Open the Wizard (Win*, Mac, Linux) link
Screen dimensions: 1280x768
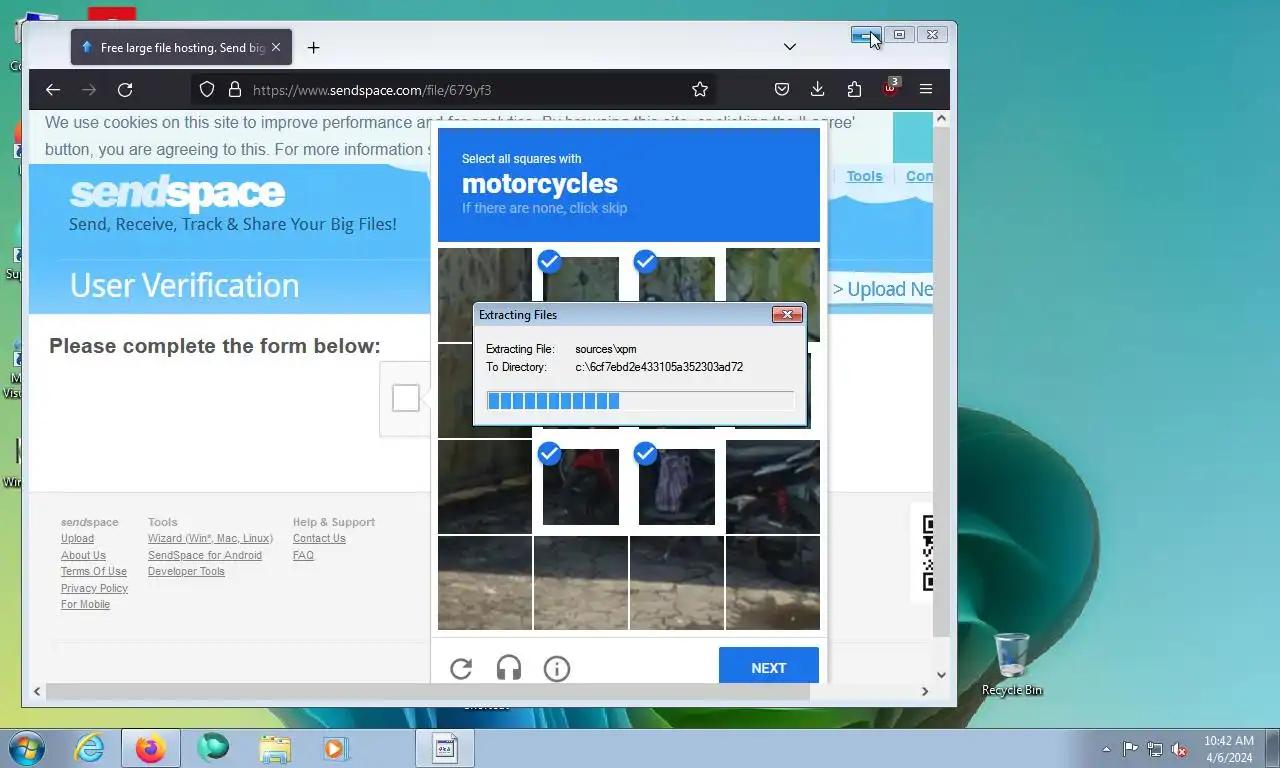210,539
